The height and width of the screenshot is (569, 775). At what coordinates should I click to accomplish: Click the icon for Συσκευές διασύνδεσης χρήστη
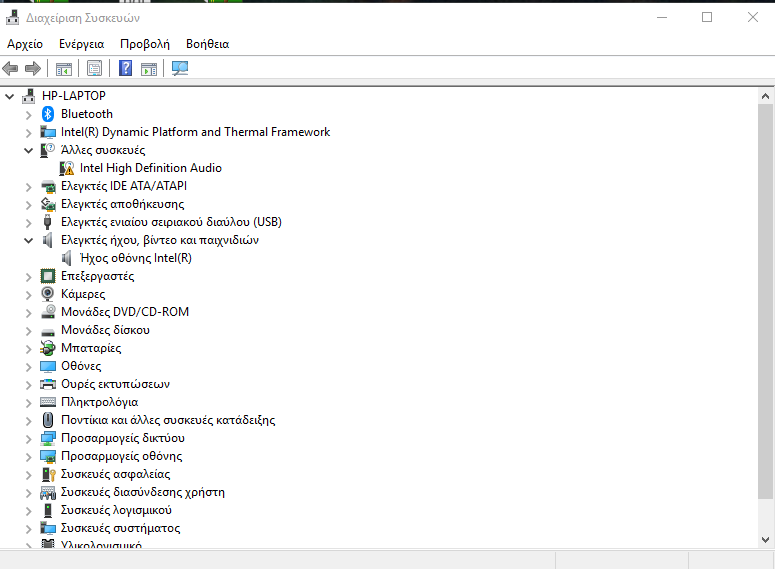[47, 492]
